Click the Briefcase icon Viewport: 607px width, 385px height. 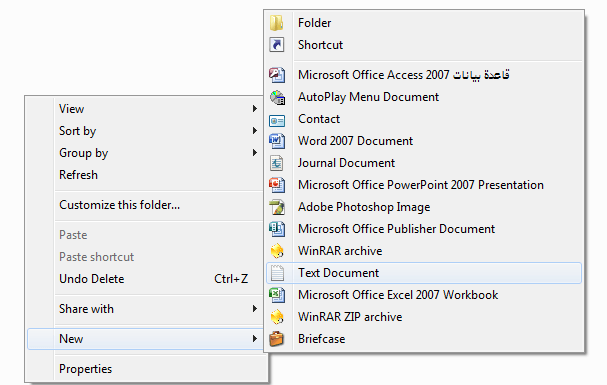(276, 339)
